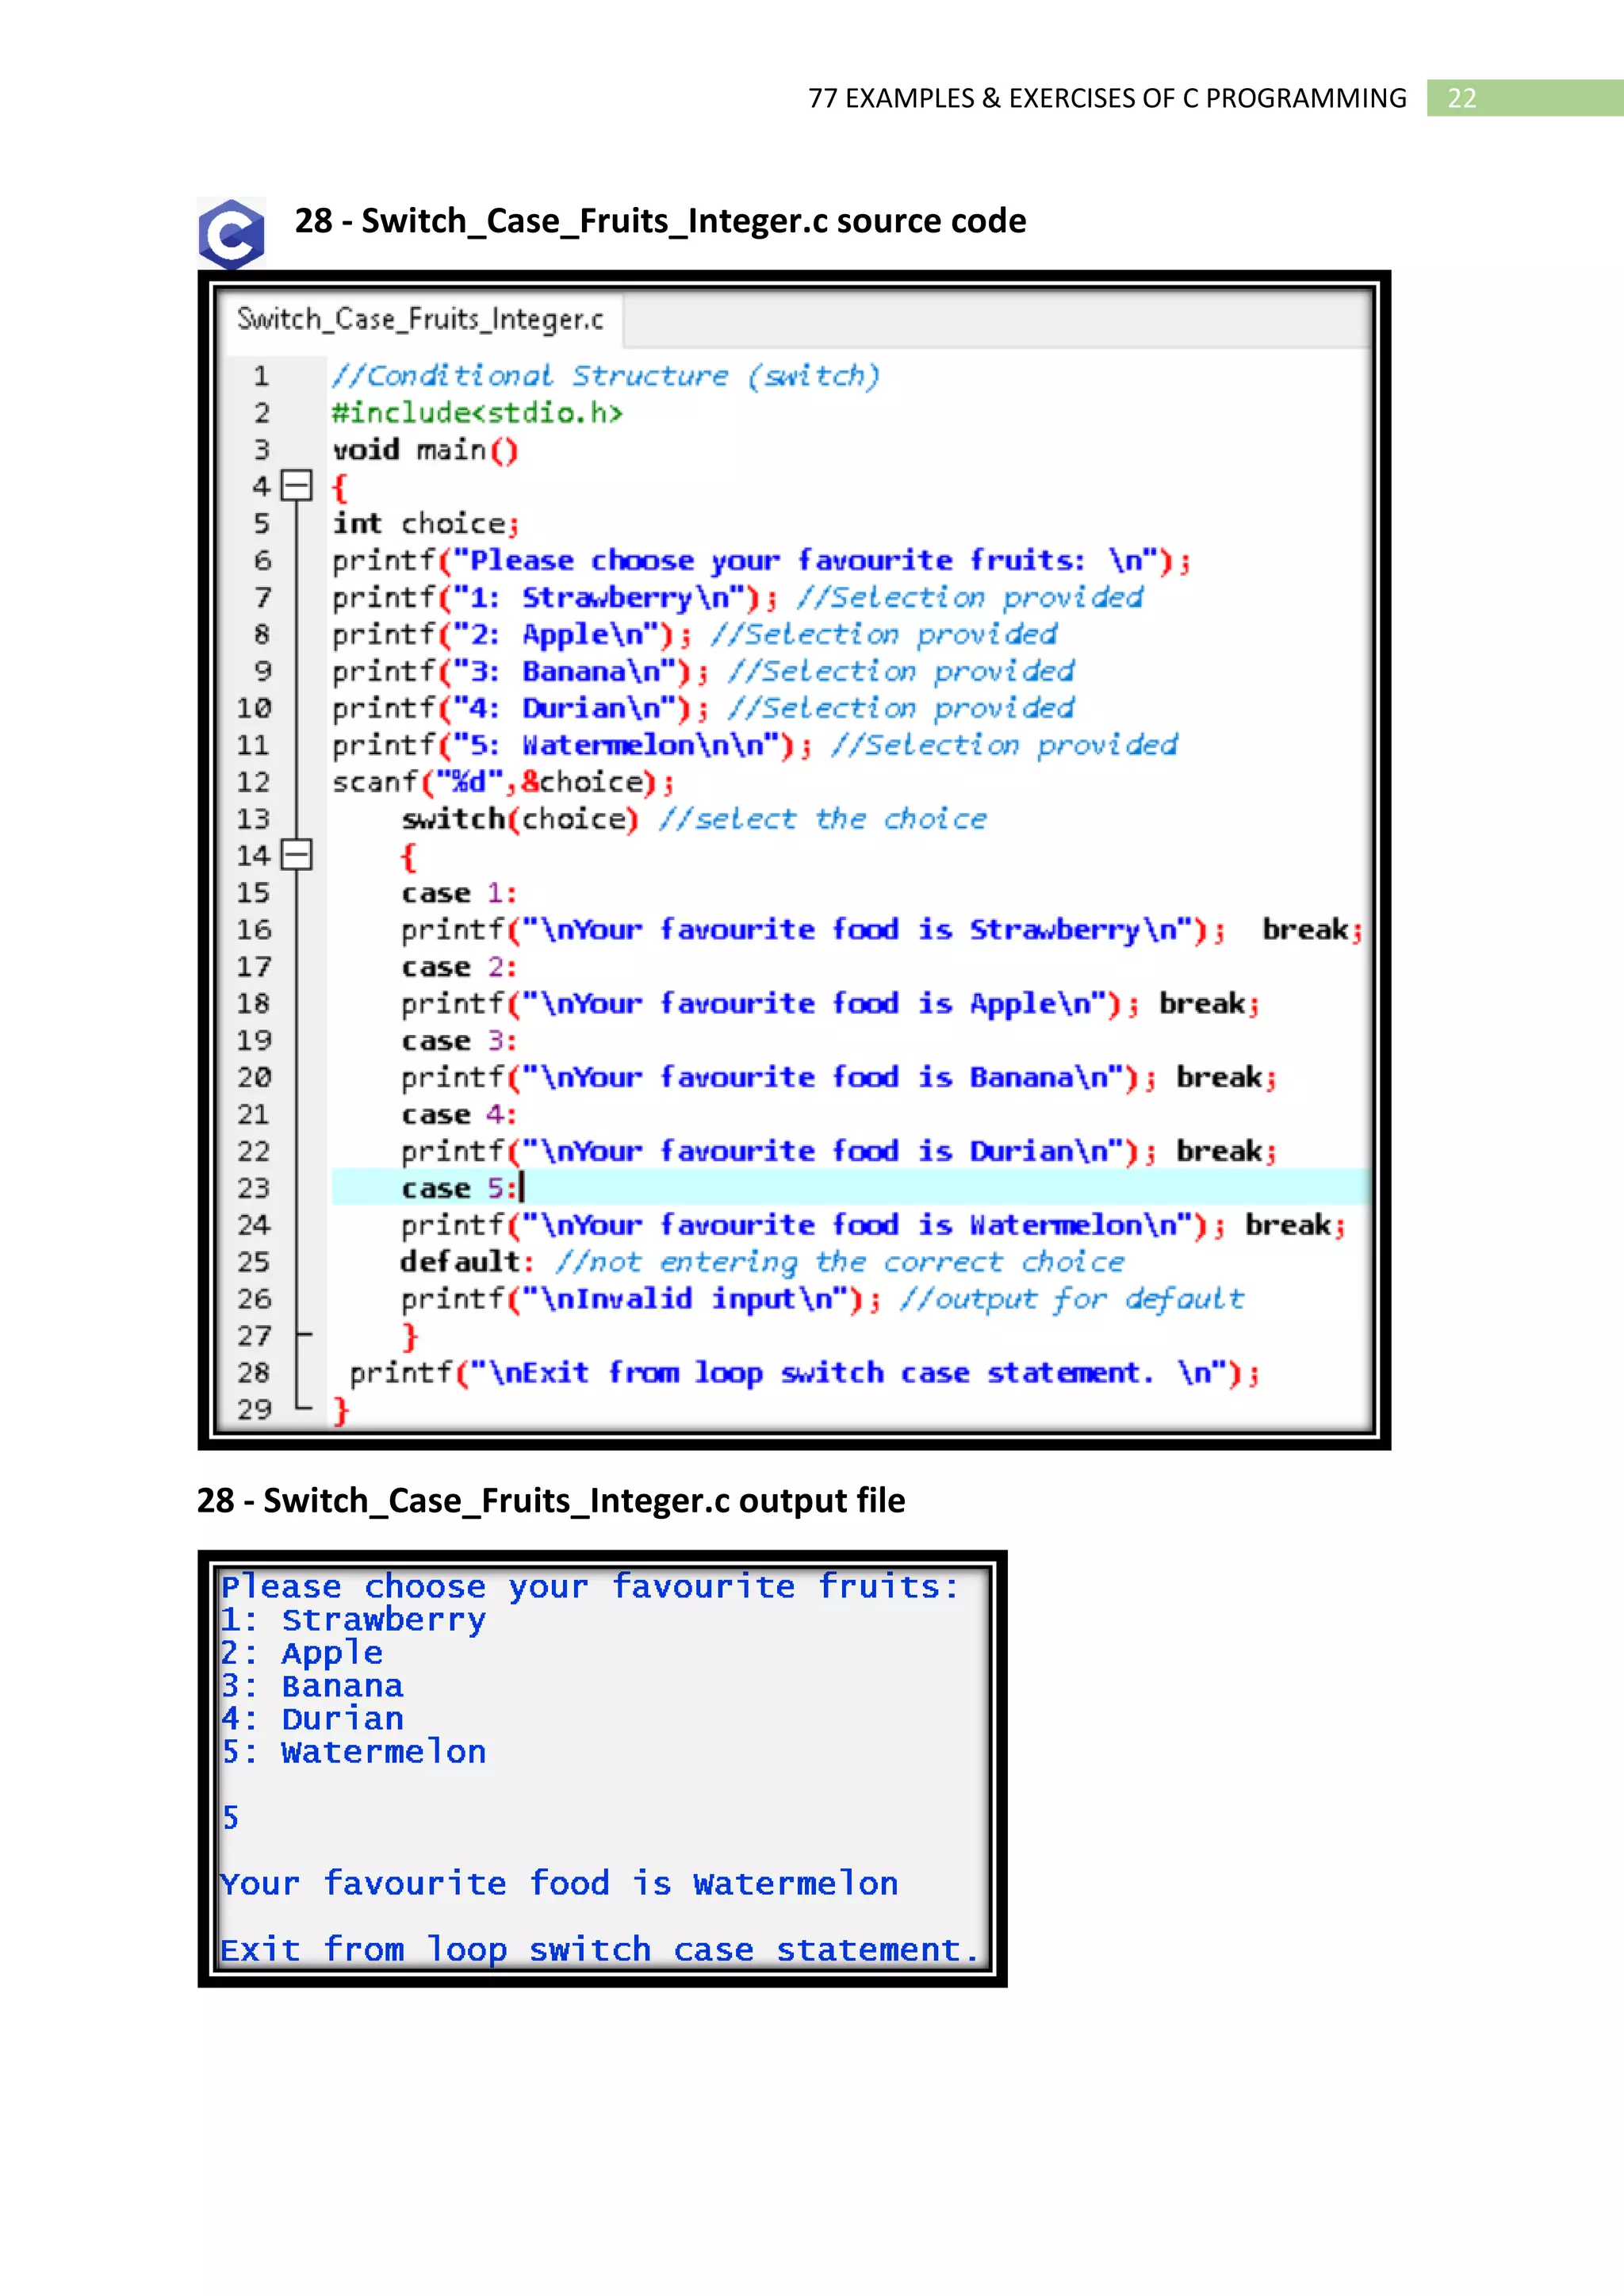Screen dimensions: 1624x2296
Task: Click the favourite food is Apple printf
Action: [x=770, y=1004]
